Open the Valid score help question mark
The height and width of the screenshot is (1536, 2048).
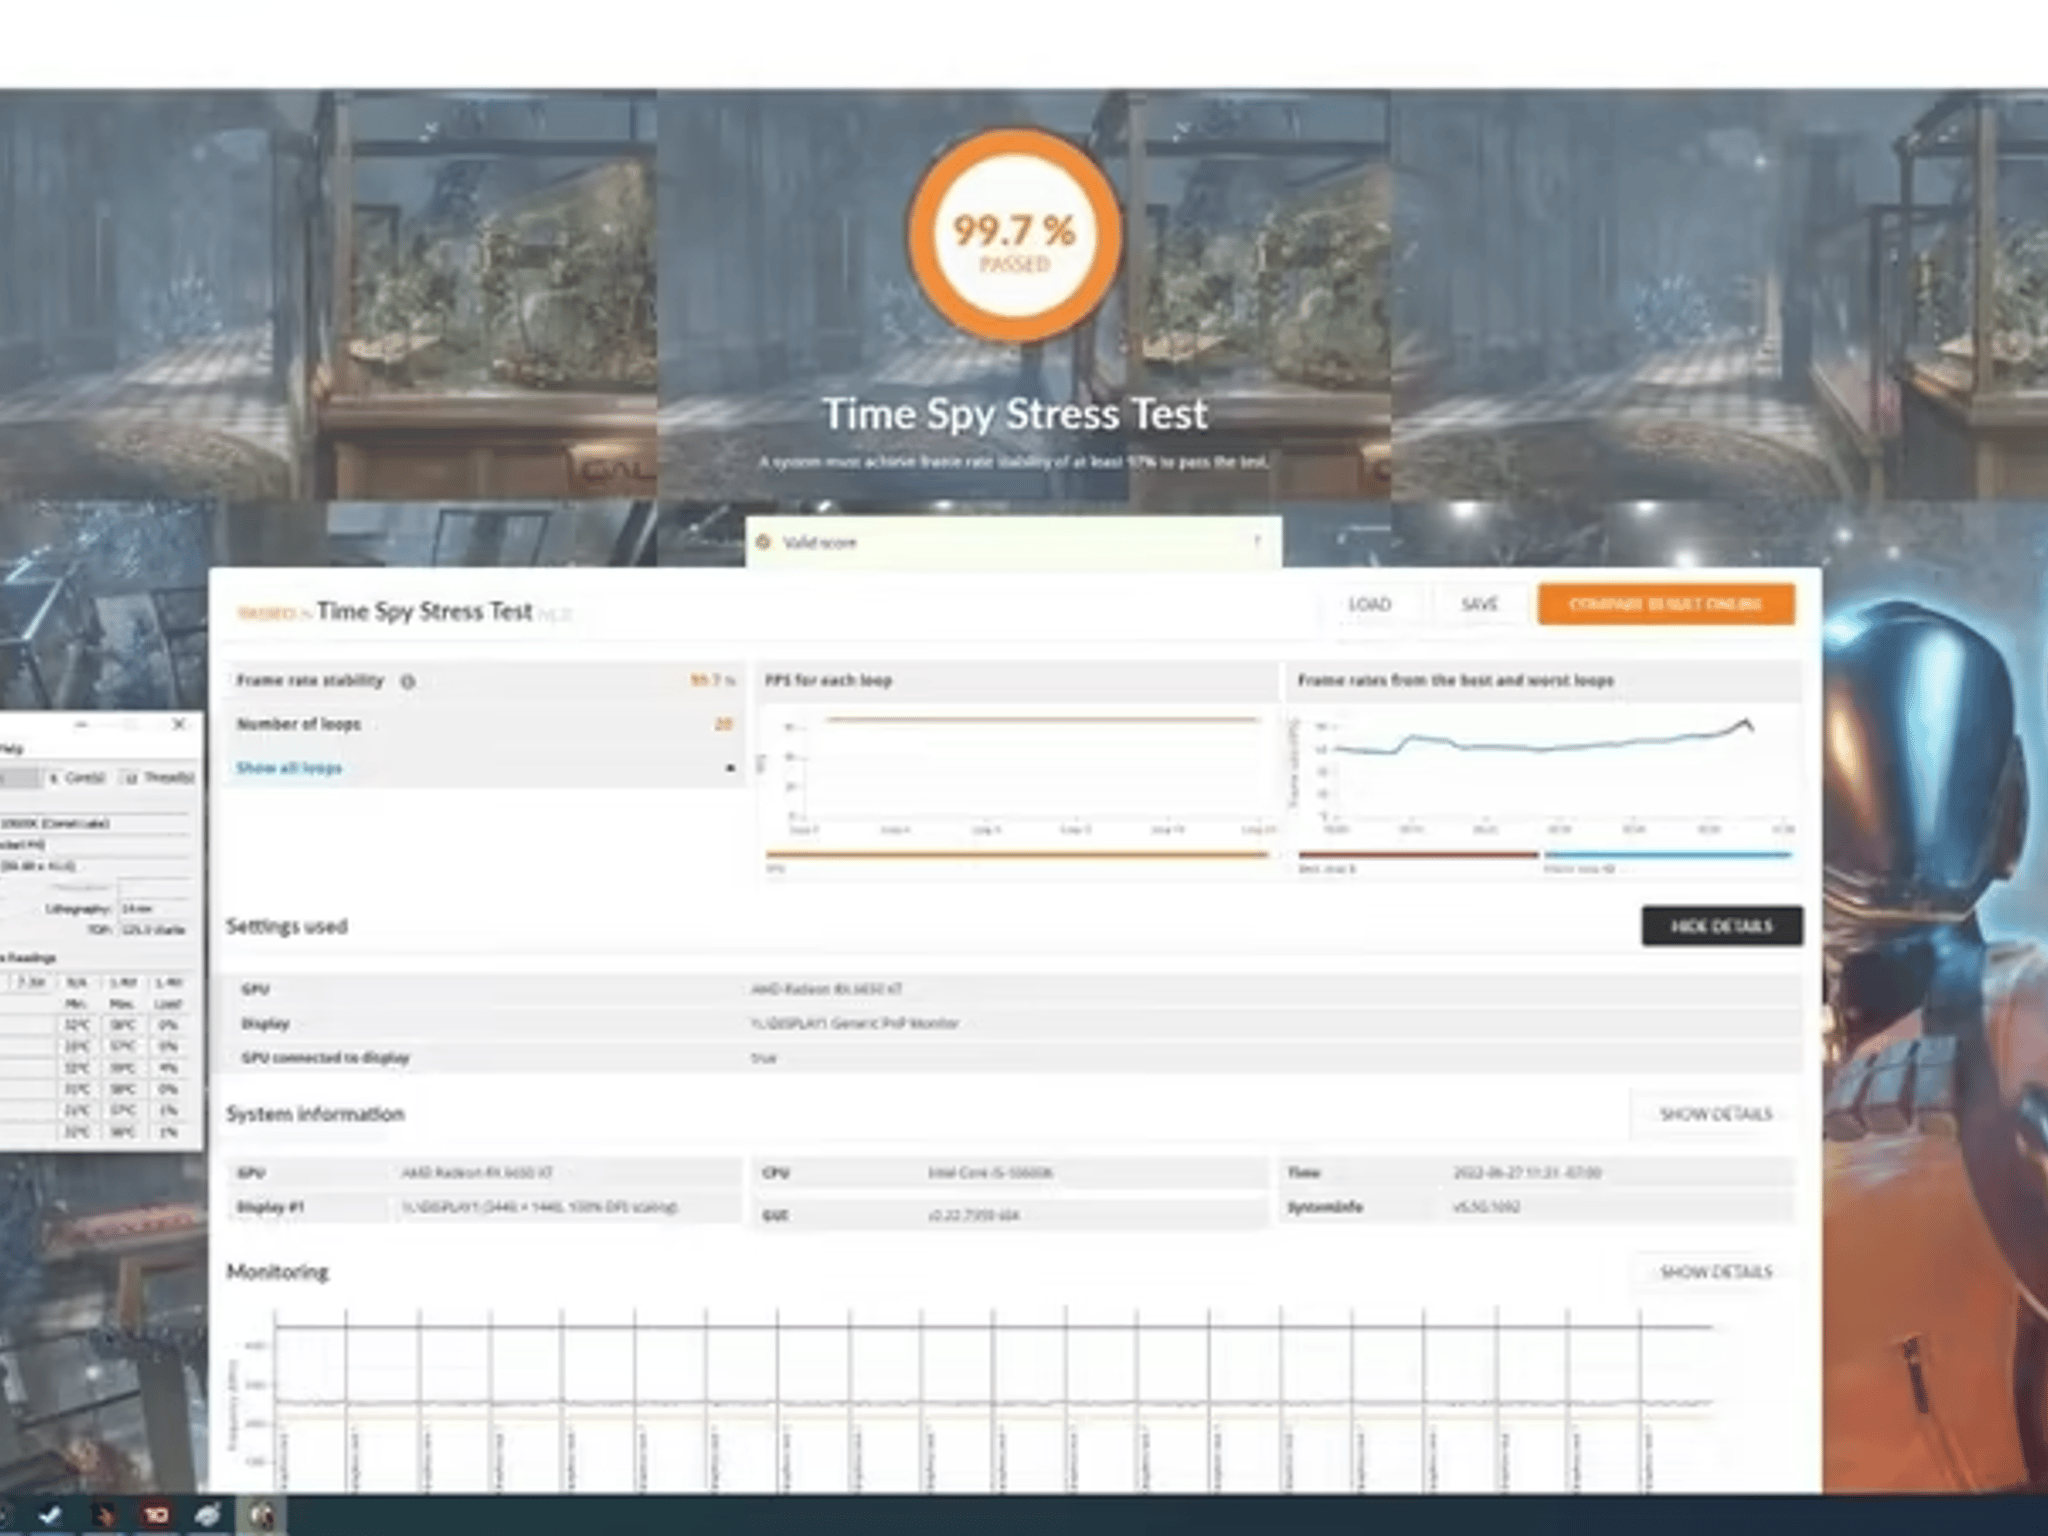(1257, 542)
